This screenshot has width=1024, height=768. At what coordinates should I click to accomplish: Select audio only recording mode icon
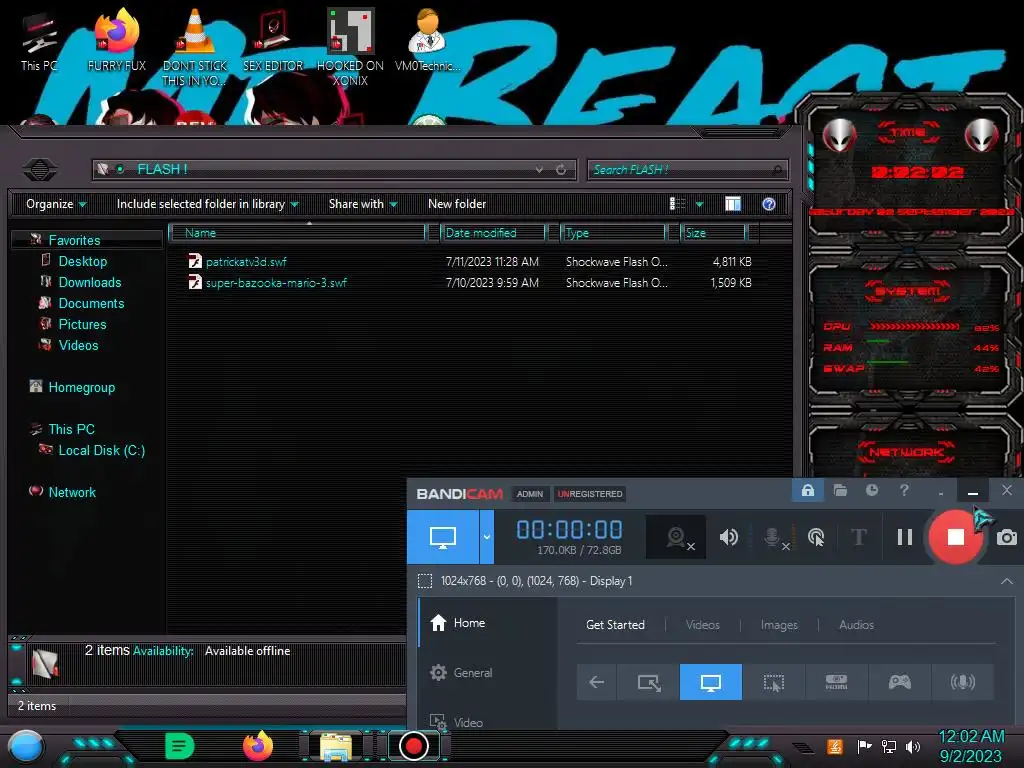963,682
